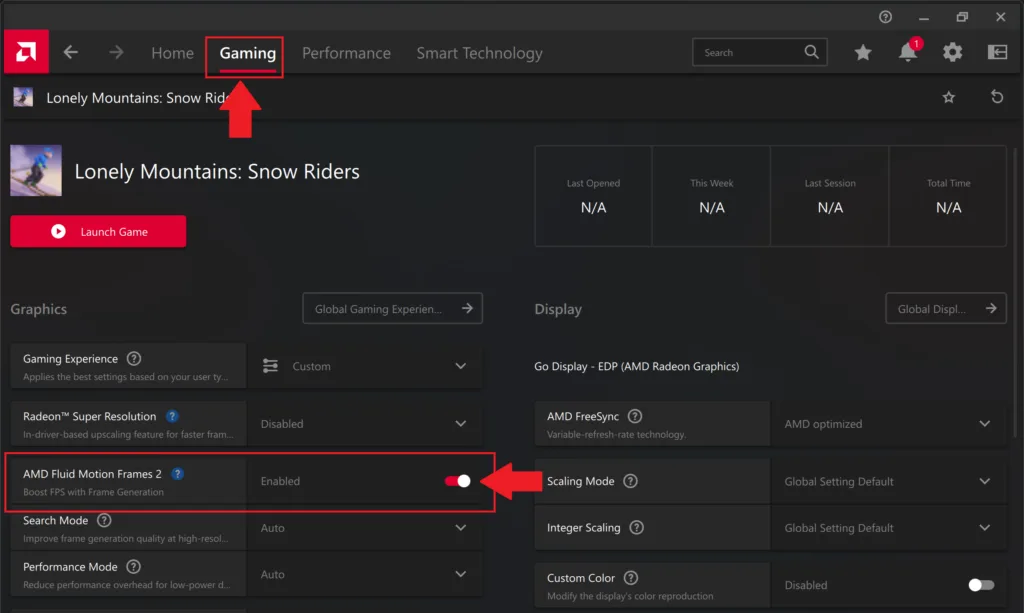Switch to the Performance tab

pyautogui.click(x=346, y=53)
